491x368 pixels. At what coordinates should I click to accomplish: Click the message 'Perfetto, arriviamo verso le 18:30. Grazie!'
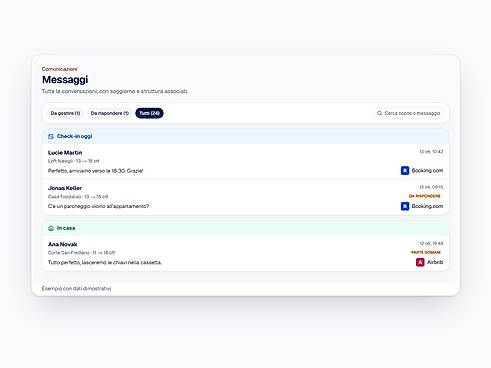pyautogui.click(x=95, y=171)
